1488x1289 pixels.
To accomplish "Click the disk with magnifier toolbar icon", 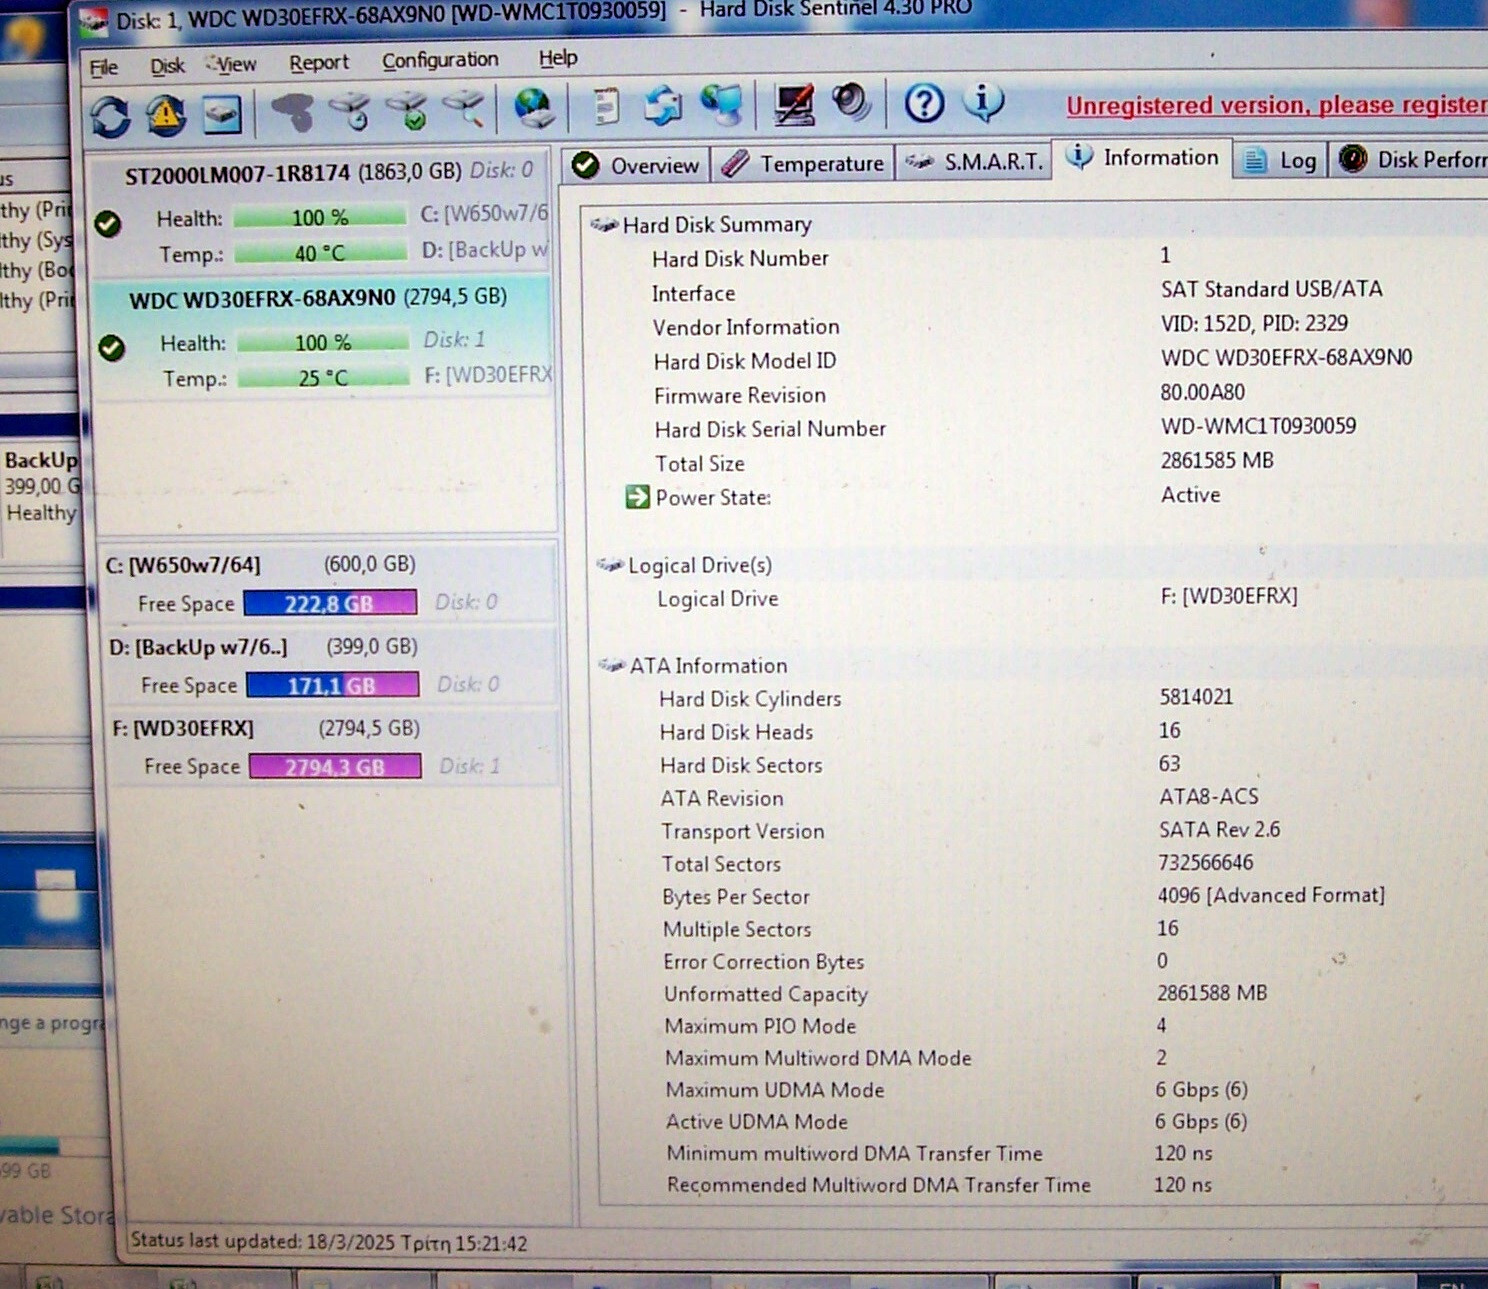I will point(466,108).
